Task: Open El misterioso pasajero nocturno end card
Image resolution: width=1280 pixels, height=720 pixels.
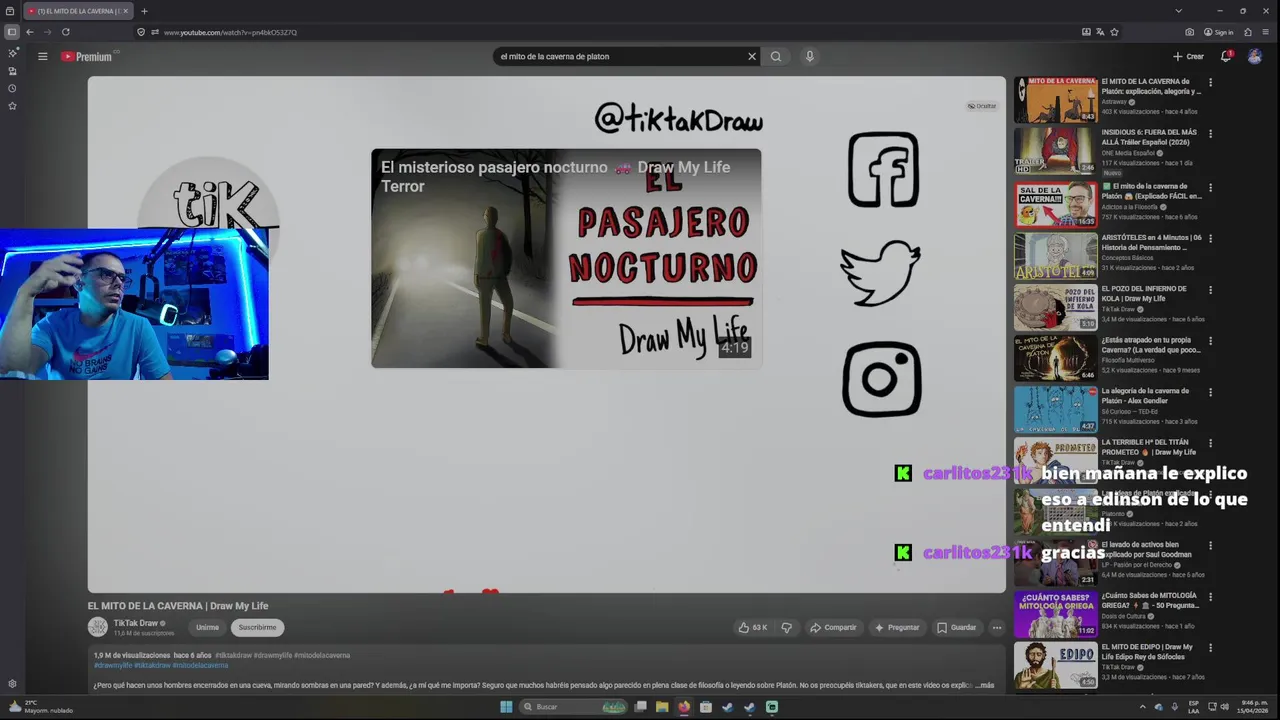Action: pos(566,258)
